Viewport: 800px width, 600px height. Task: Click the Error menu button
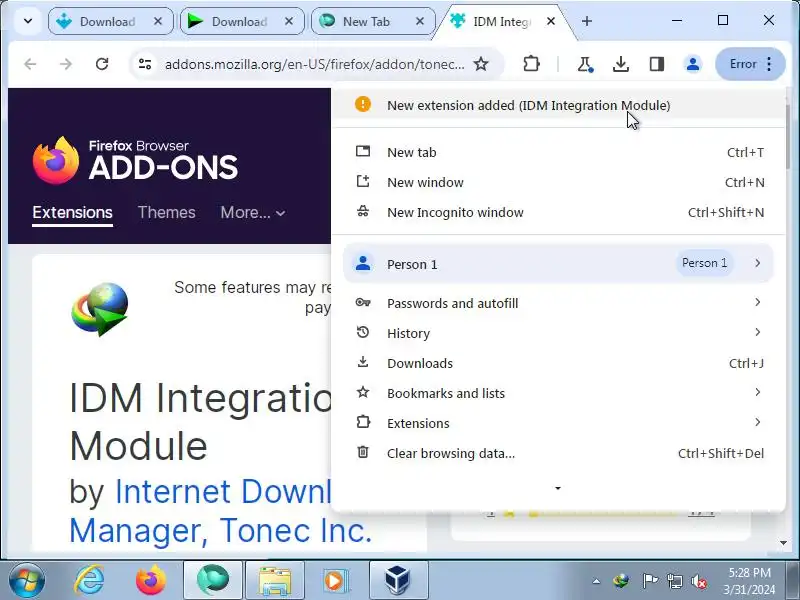750,64
